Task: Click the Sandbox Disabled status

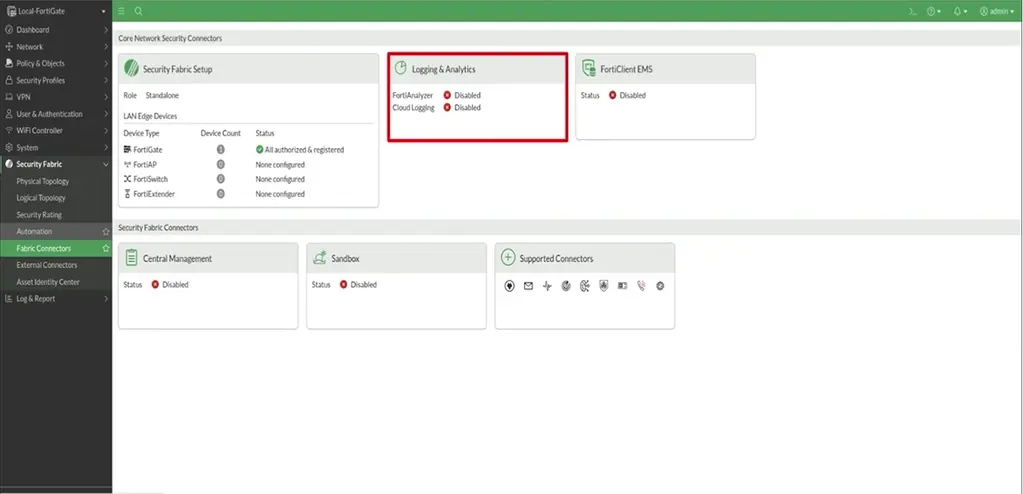Action: click(x=358, y=285)
